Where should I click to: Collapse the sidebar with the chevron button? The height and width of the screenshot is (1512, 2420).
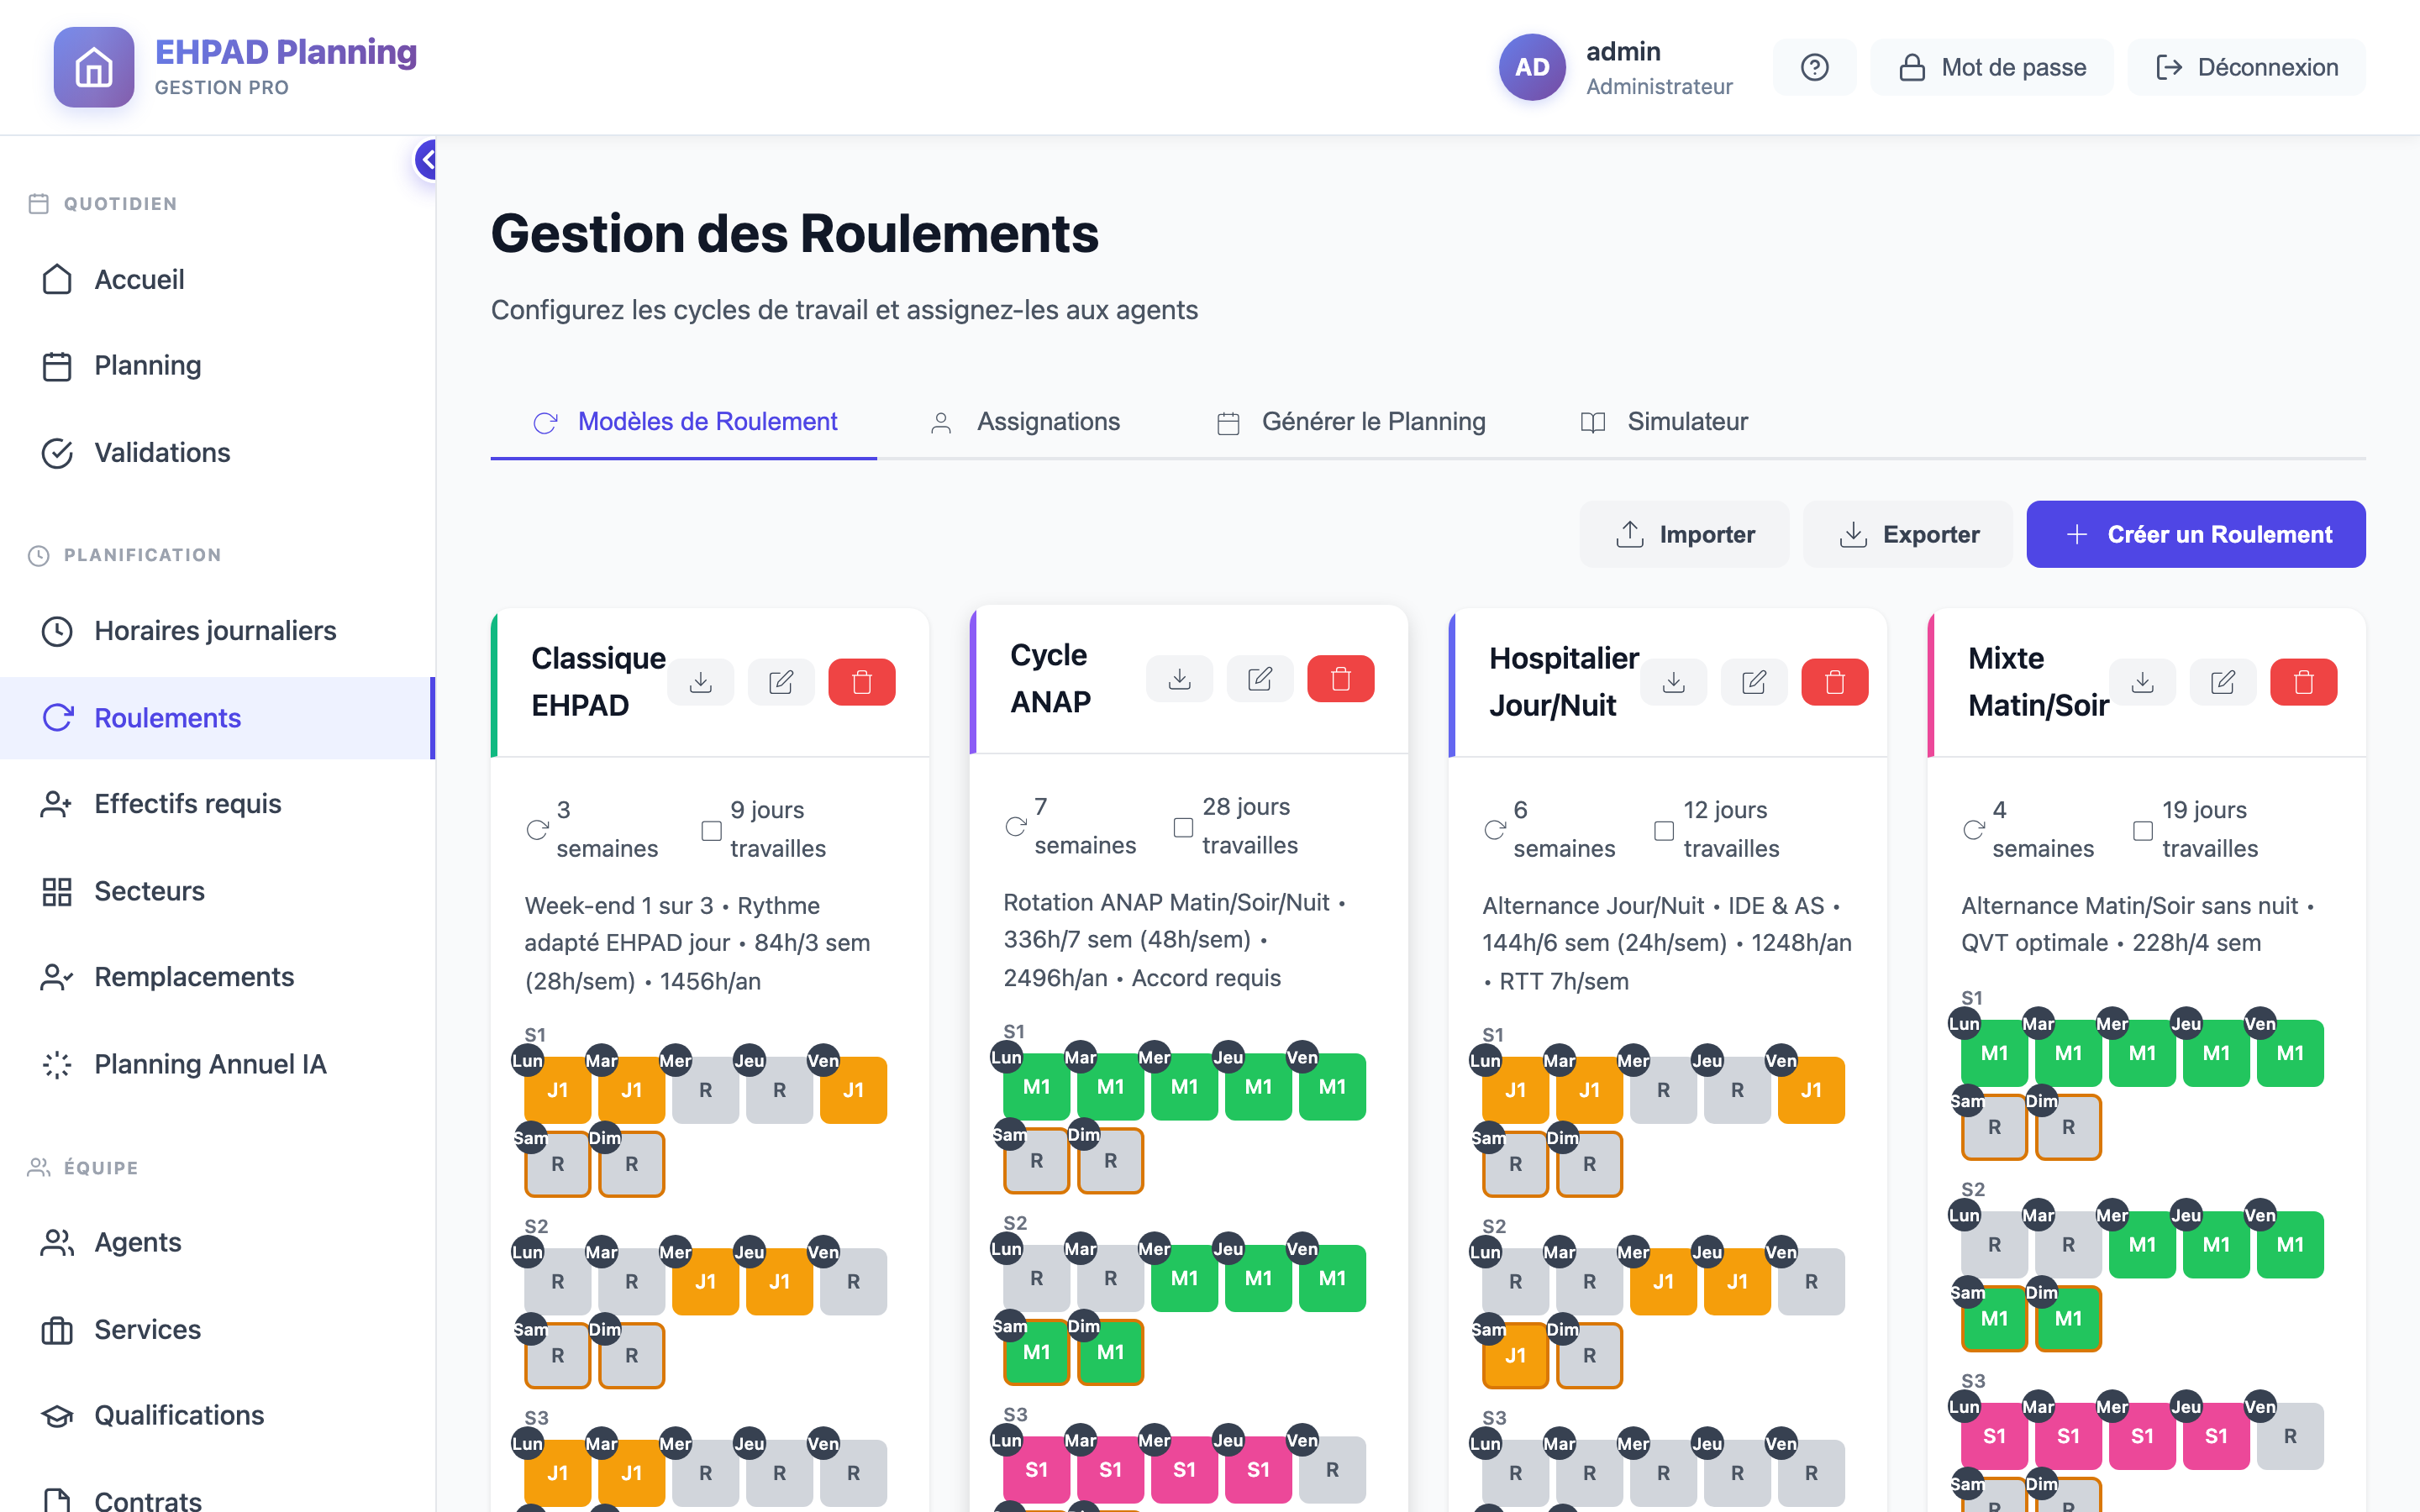pyautogui.click(x=427, y=160)
